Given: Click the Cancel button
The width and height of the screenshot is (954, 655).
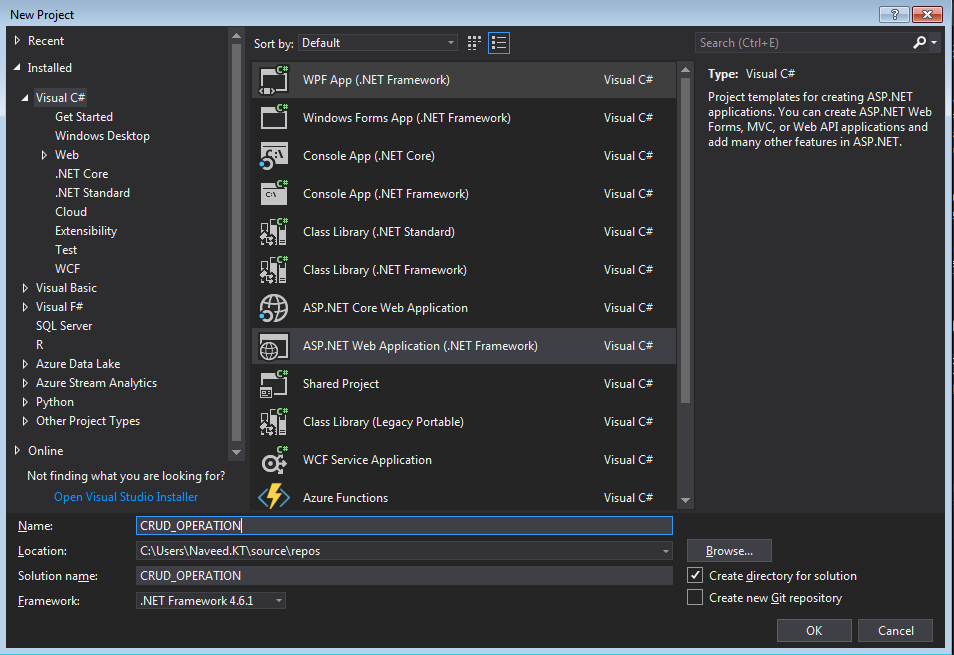Looking at the screenshot, I should 896,631.
